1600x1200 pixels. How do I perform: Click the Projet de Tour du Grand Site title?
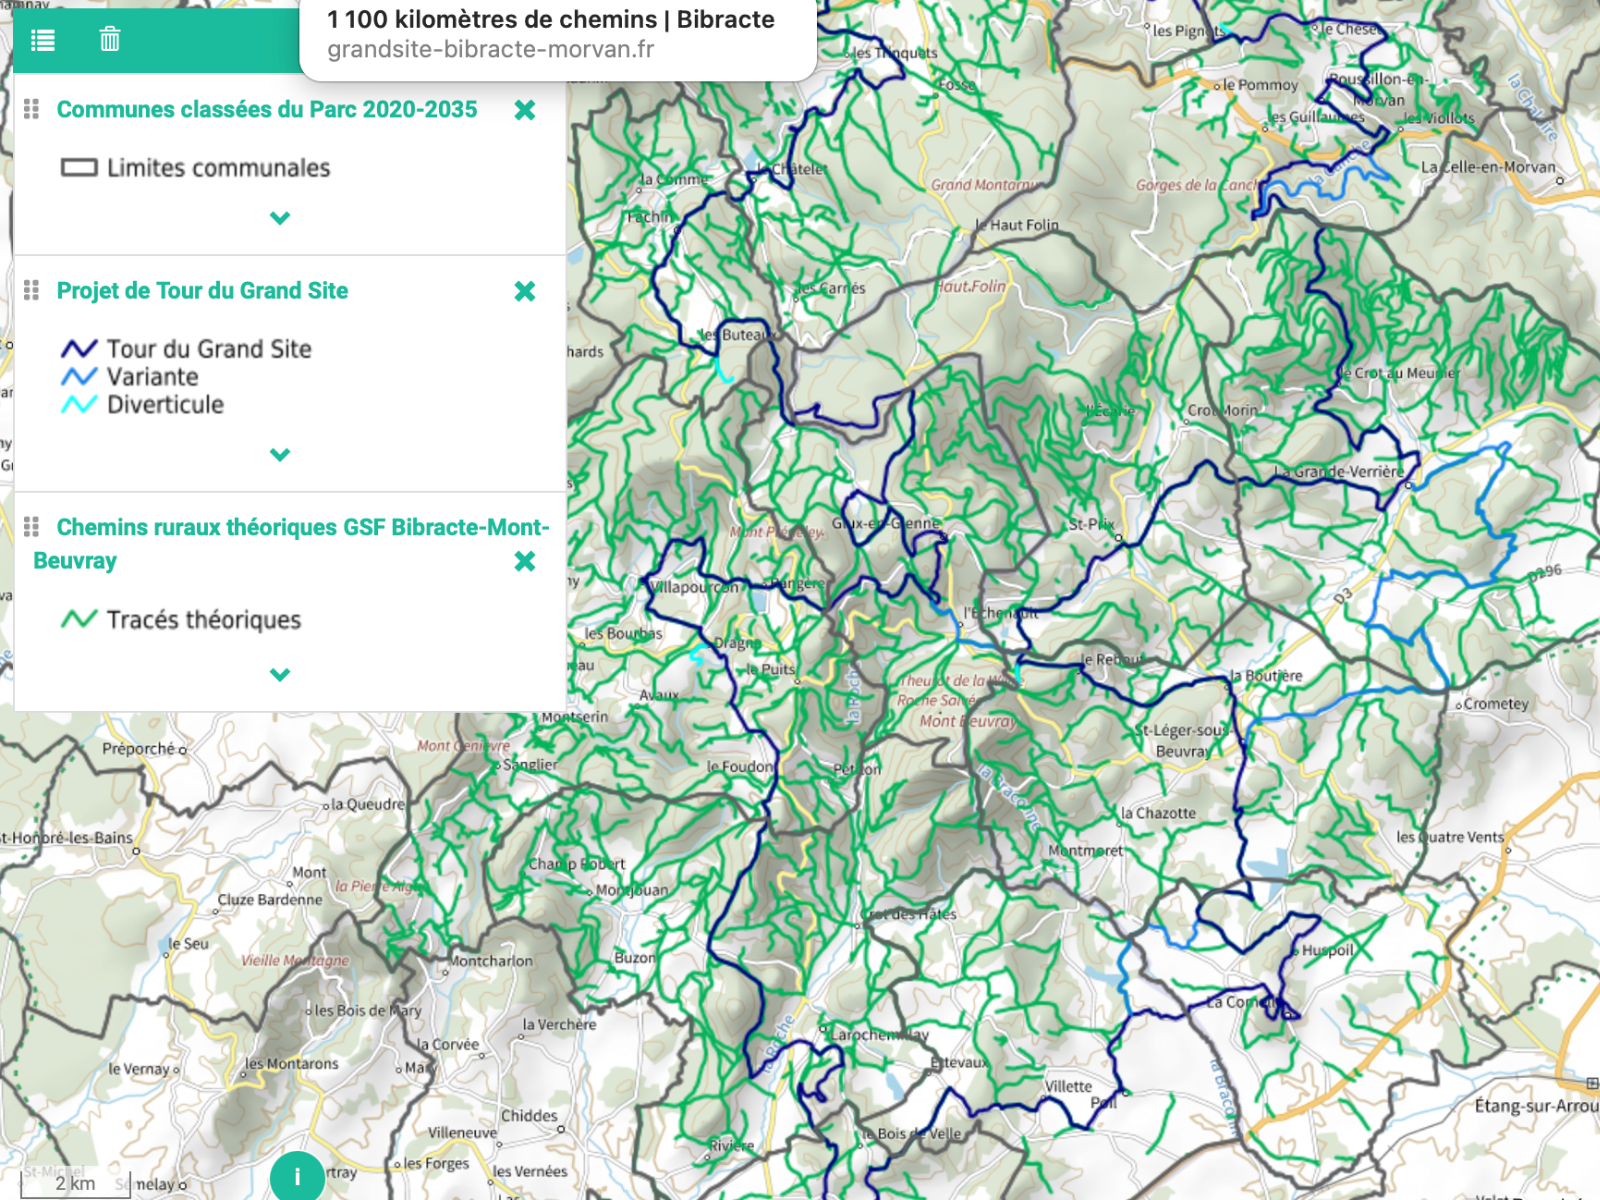[202, 290]
